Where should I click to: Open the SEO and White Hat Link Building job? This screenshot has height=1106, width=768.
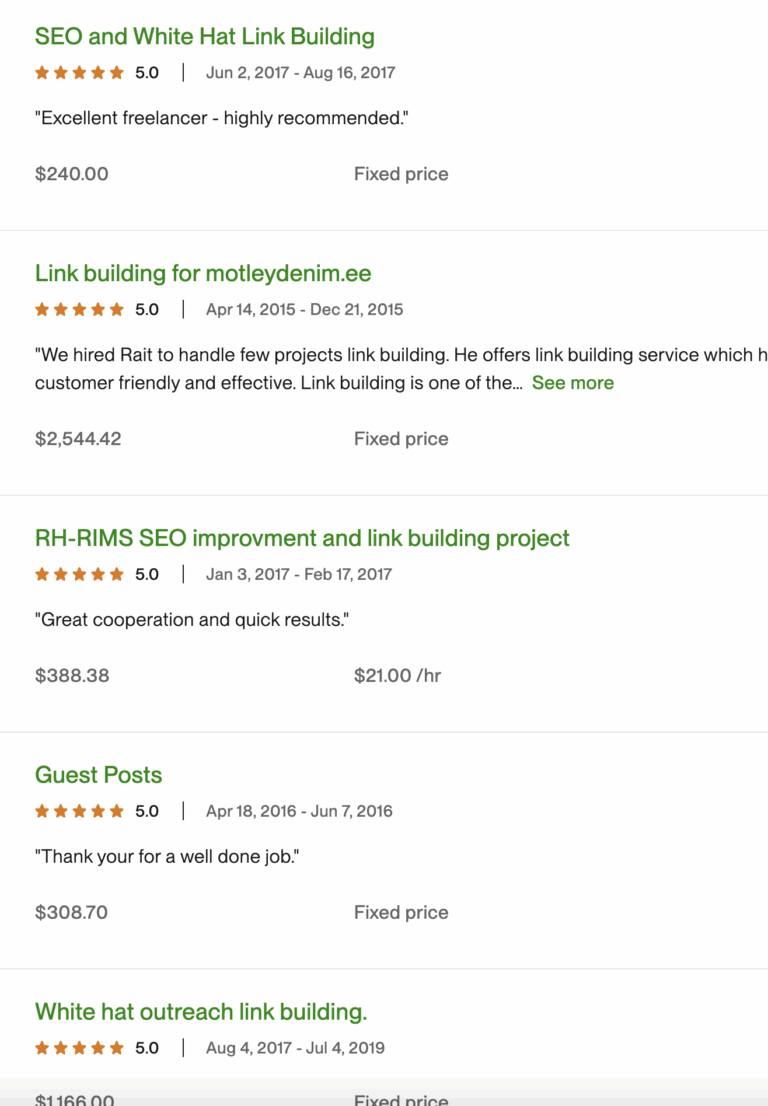[204, 37]
